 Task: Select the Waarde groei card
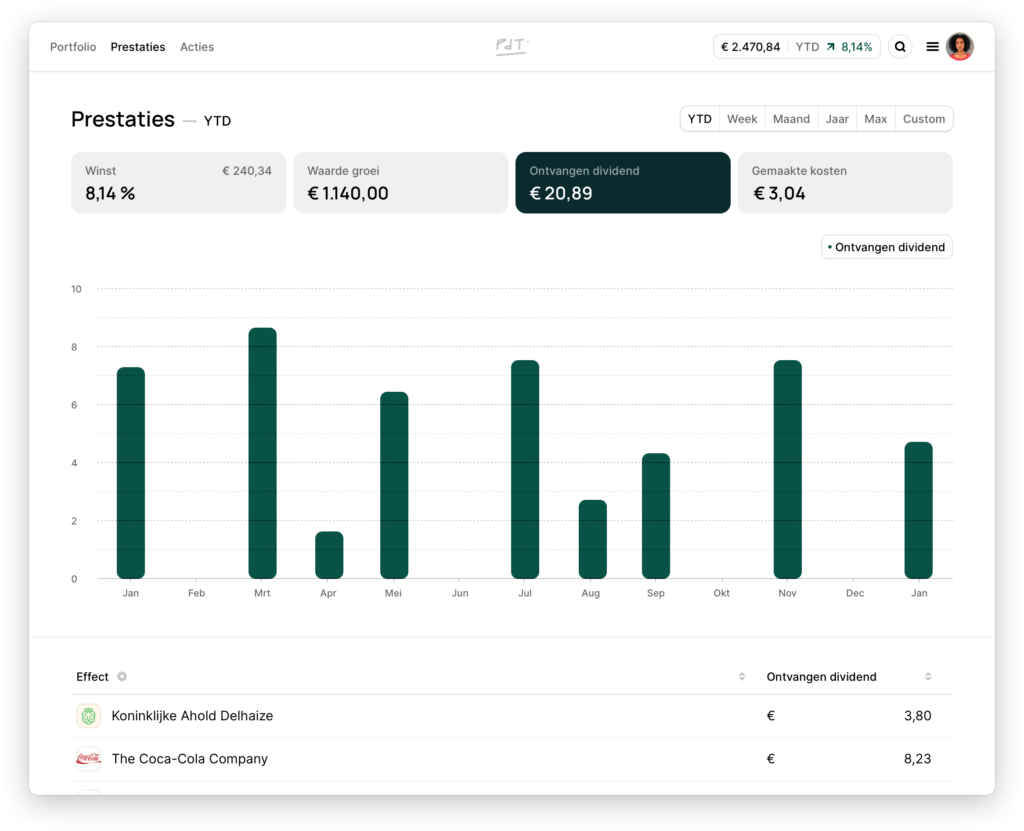pyautogui.click(x=400, y=183)
